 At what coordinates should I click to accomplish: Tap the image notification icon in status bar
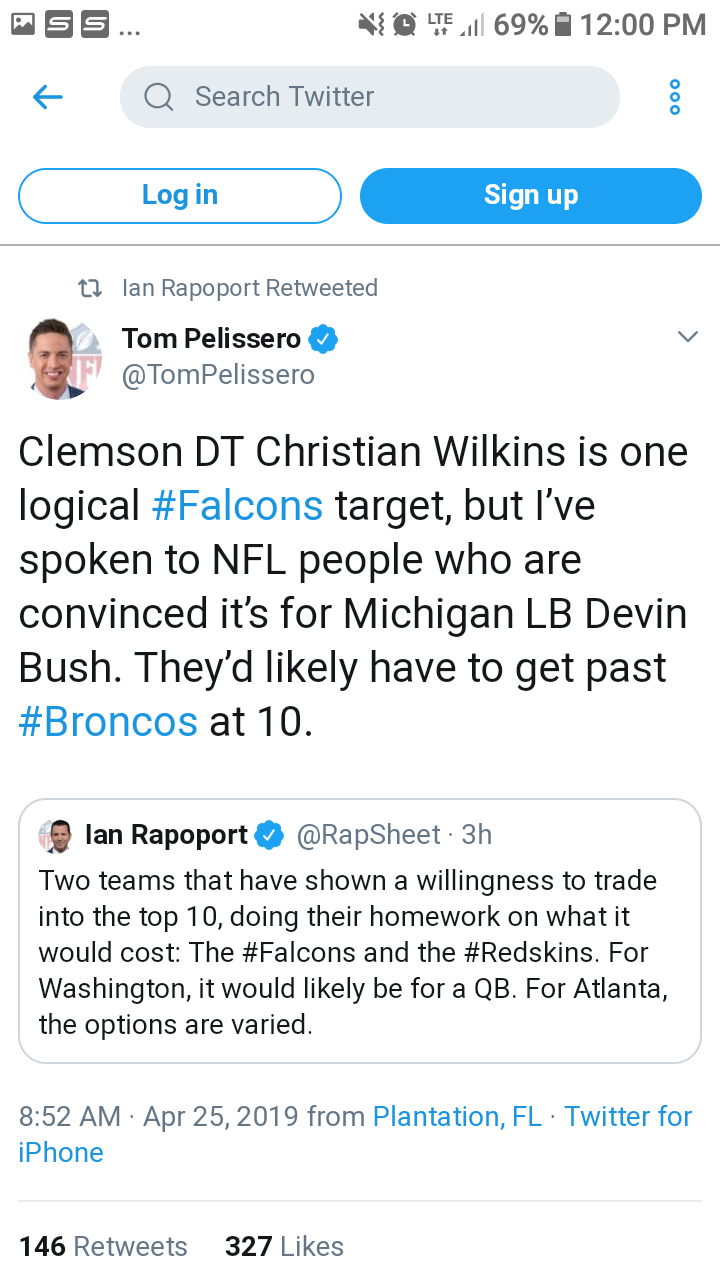[x=24, y=24]
